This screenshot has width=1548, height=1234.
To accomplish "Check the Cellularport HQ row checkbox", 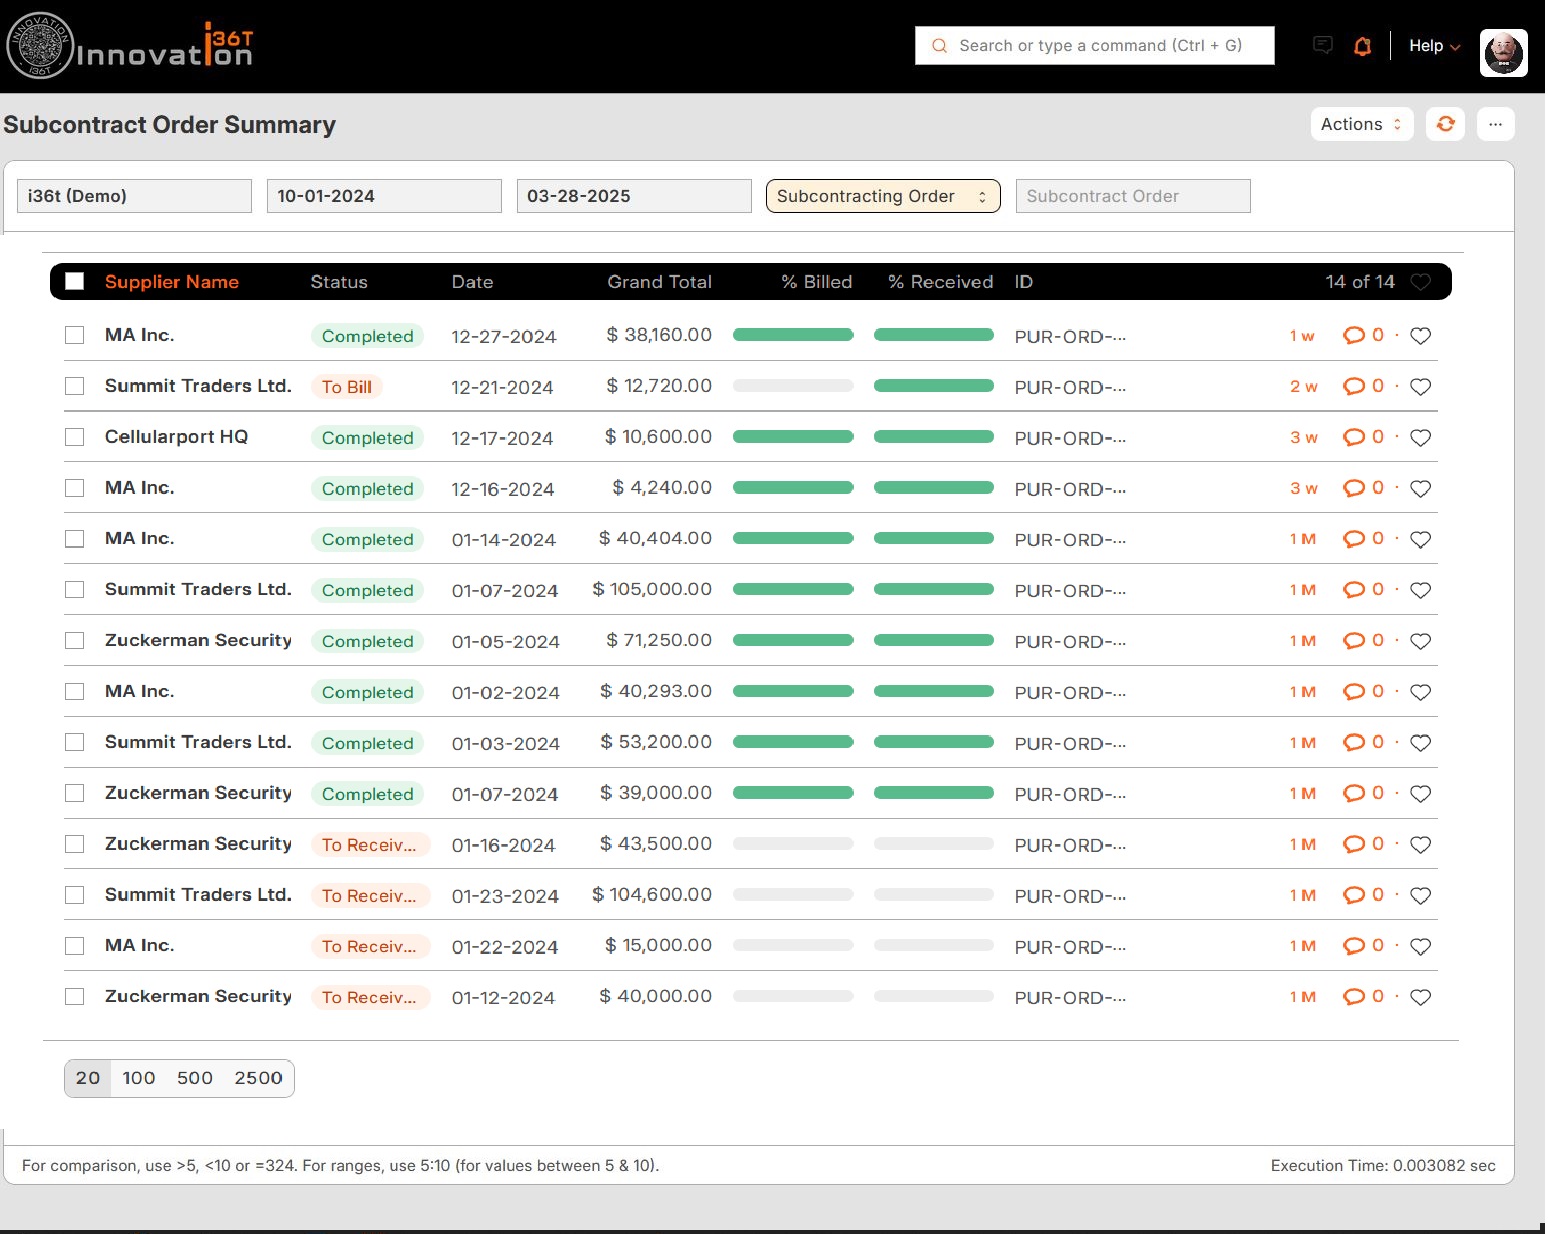I will pyautogui.click(x=75, y=437).
